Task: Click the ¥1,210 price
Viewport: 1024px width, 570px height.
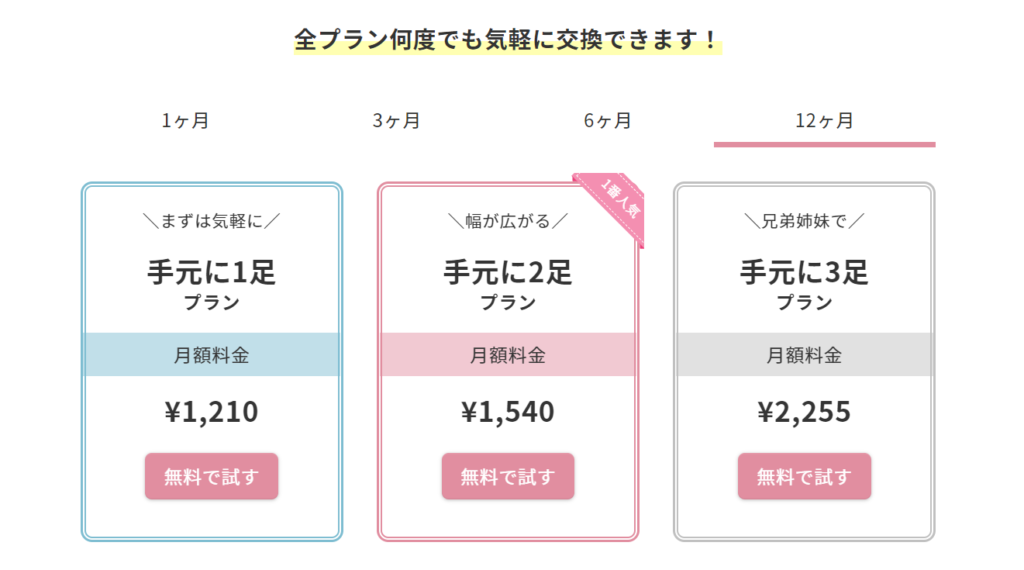Action: point(212,412)
